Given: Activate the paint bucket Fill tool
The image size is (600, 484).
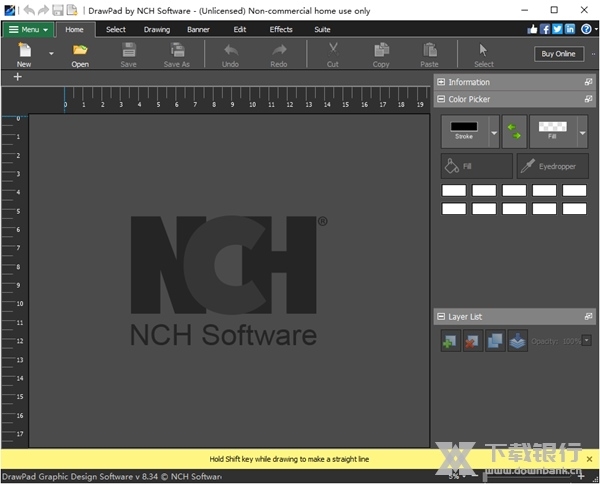Looking at the screenshot, I should (x=476, y=166).
